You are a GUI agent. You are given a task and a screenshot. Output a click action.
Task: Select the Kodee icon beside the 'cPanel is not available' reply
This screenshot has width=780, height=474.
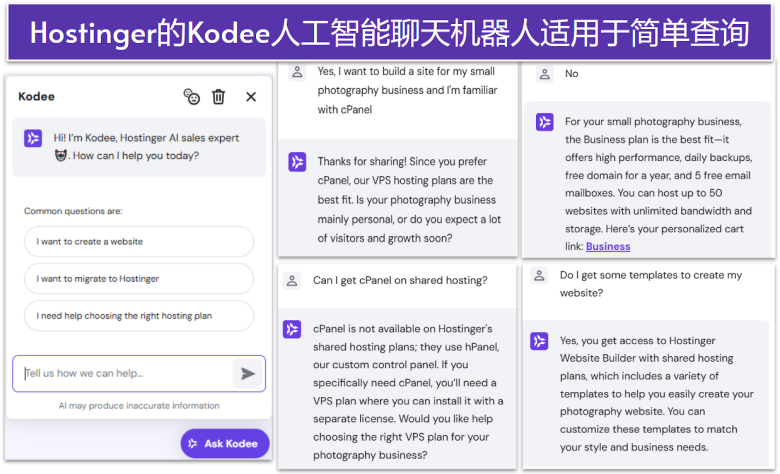point(292,329)
